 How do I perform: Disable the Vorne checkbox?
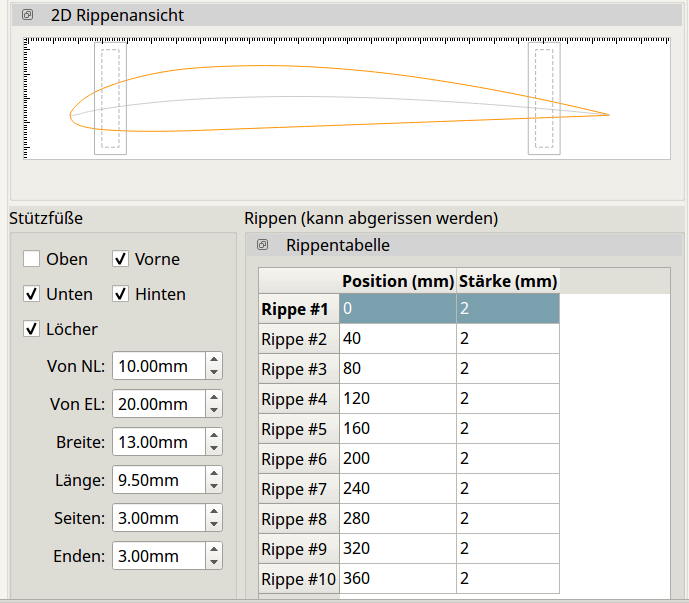(121, 259)
